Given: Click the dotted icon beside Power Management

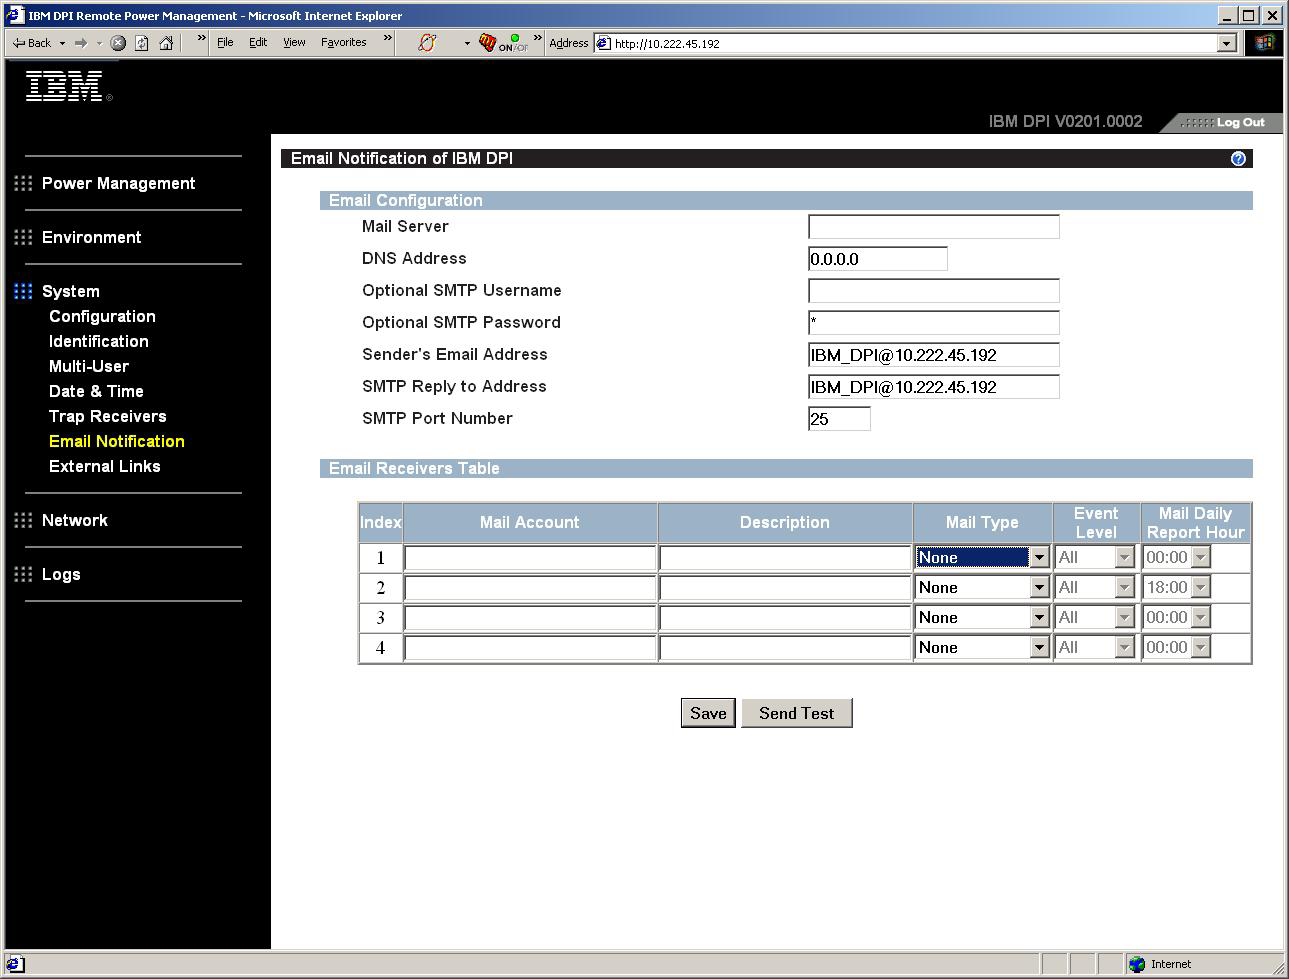Looking at the screenshot, I should coord(23,183).
